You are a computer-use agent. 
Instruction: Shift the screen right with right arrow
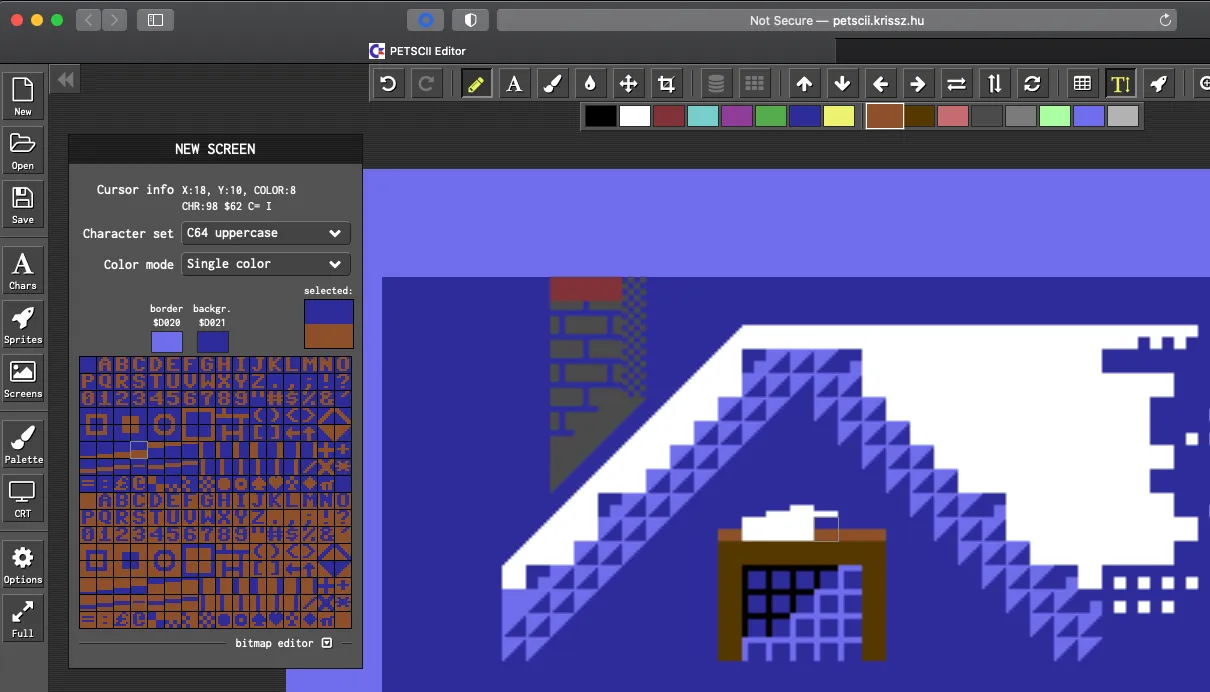pyautogui.click(x=918, y=84)
